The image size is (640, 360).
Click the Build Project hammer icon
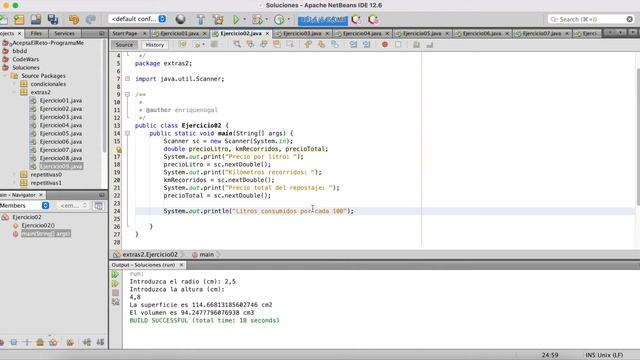pos(200,19)
